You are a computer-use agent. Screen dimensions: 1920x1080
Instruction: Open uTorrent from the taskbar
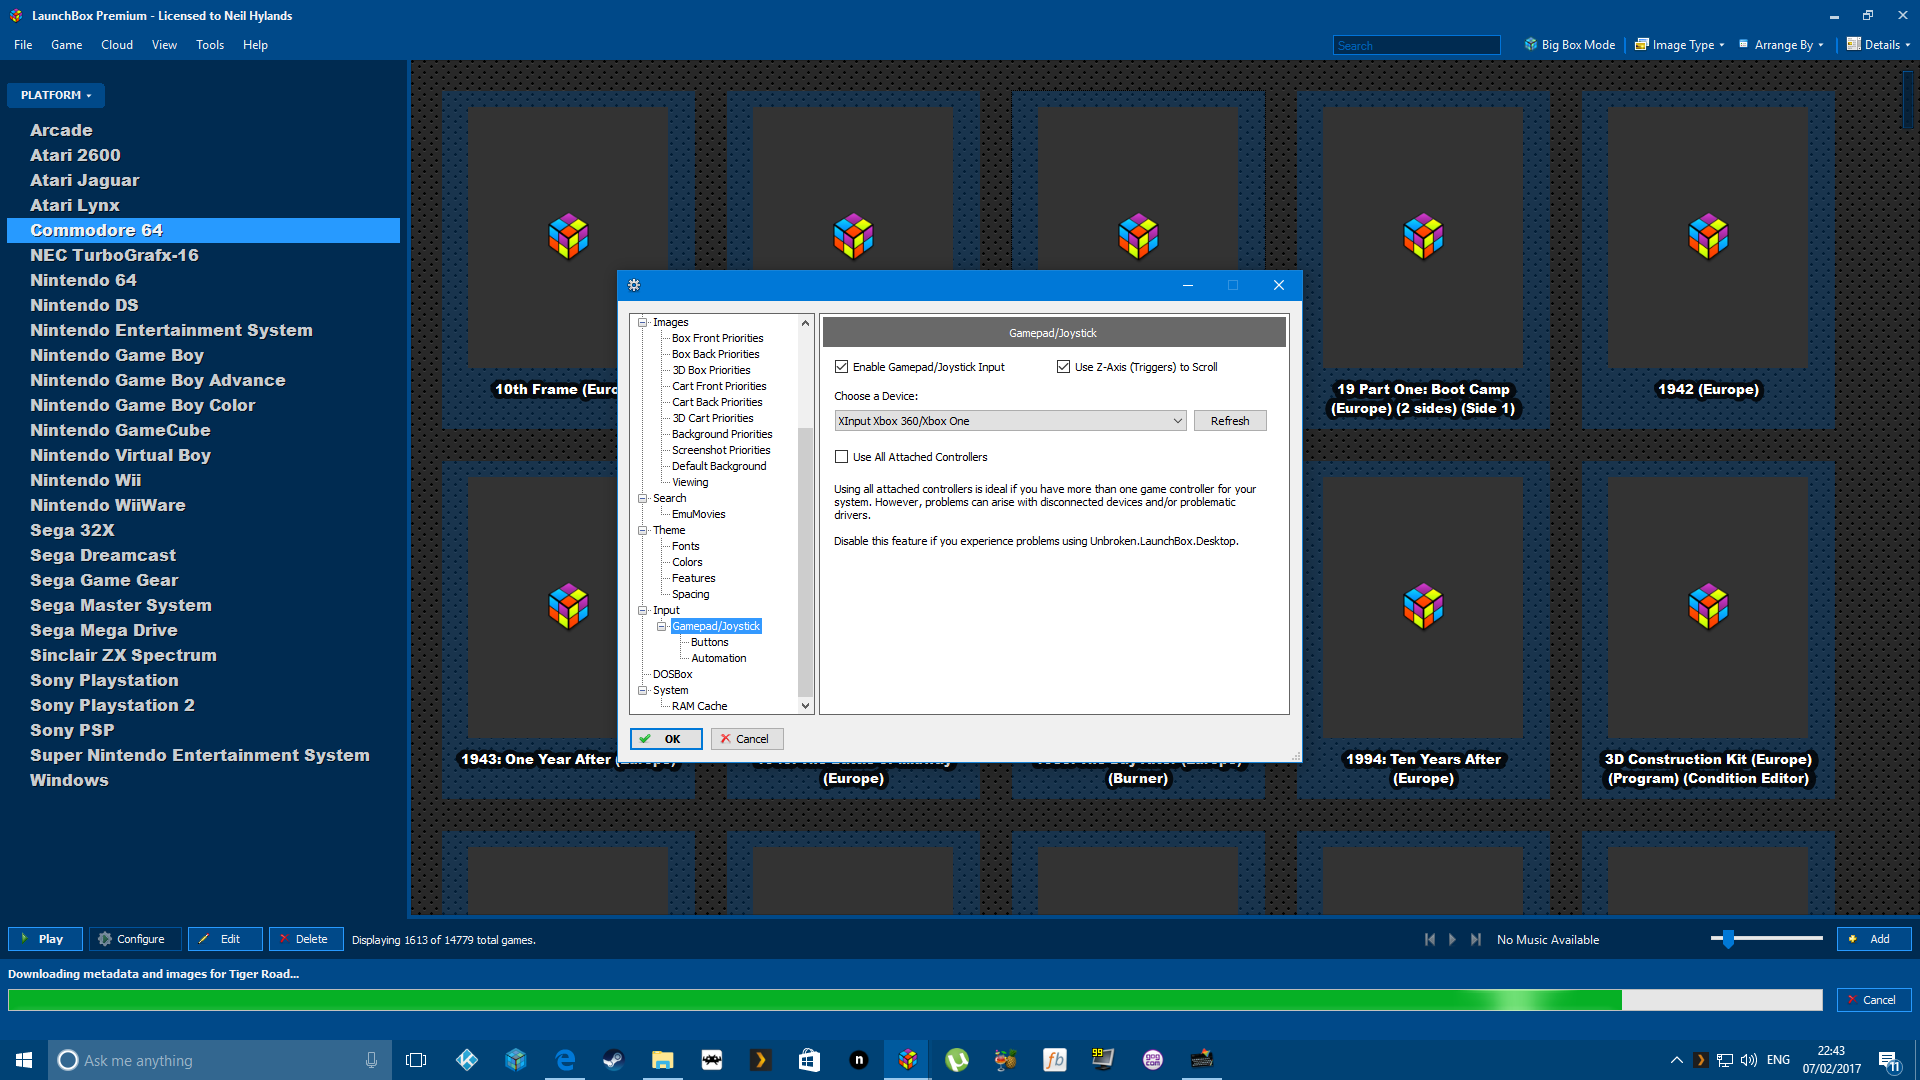pyautogui.click(x=957, y=1060)
